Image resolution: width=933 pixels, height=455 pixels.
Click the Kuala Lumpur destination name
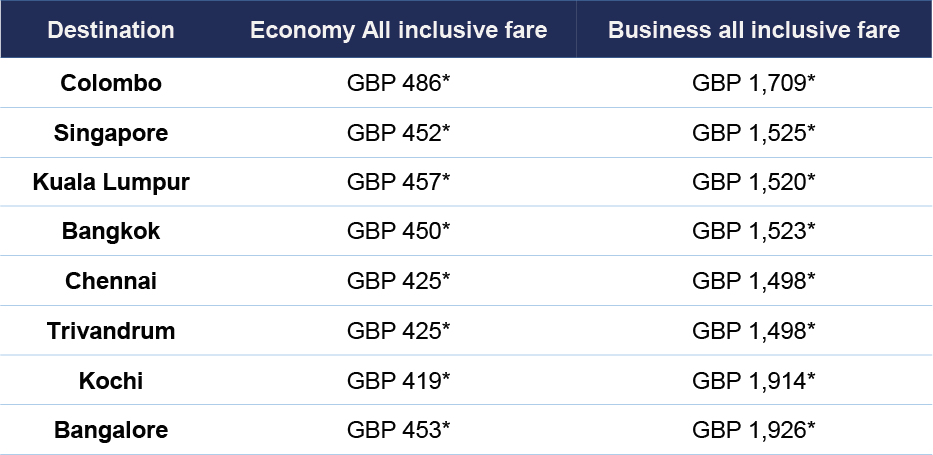point(111,183)
